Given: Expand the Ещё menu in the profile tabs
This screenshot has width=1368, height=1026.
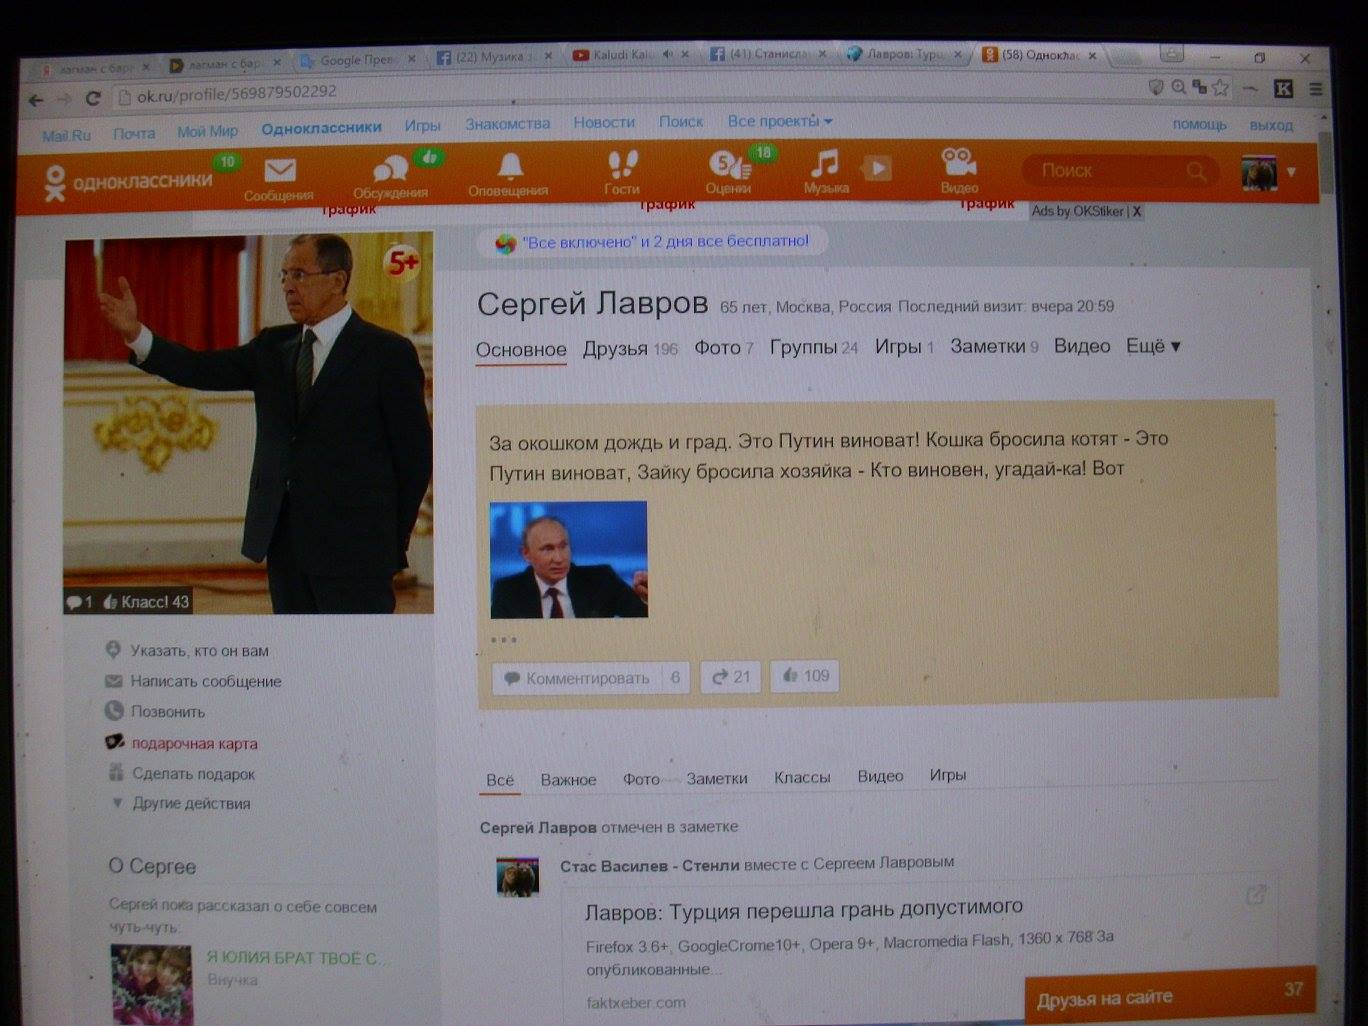Looking at the screenshot, I should pyautogui.click(x=1153, y=346).
